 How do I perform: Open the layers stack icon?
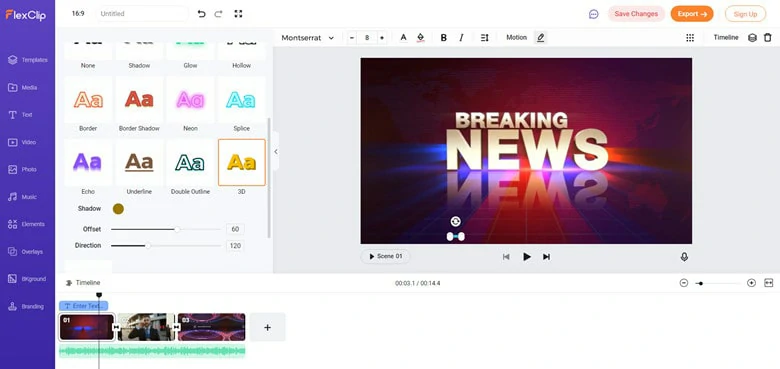tap(753, 38)
